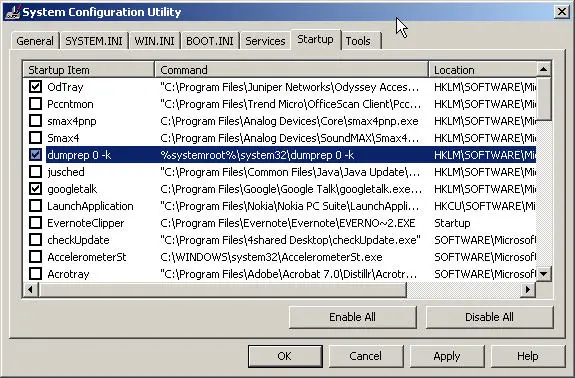Go to the Services tab
575x378 pixels.
pyautogui.click(x=265, y=41)
